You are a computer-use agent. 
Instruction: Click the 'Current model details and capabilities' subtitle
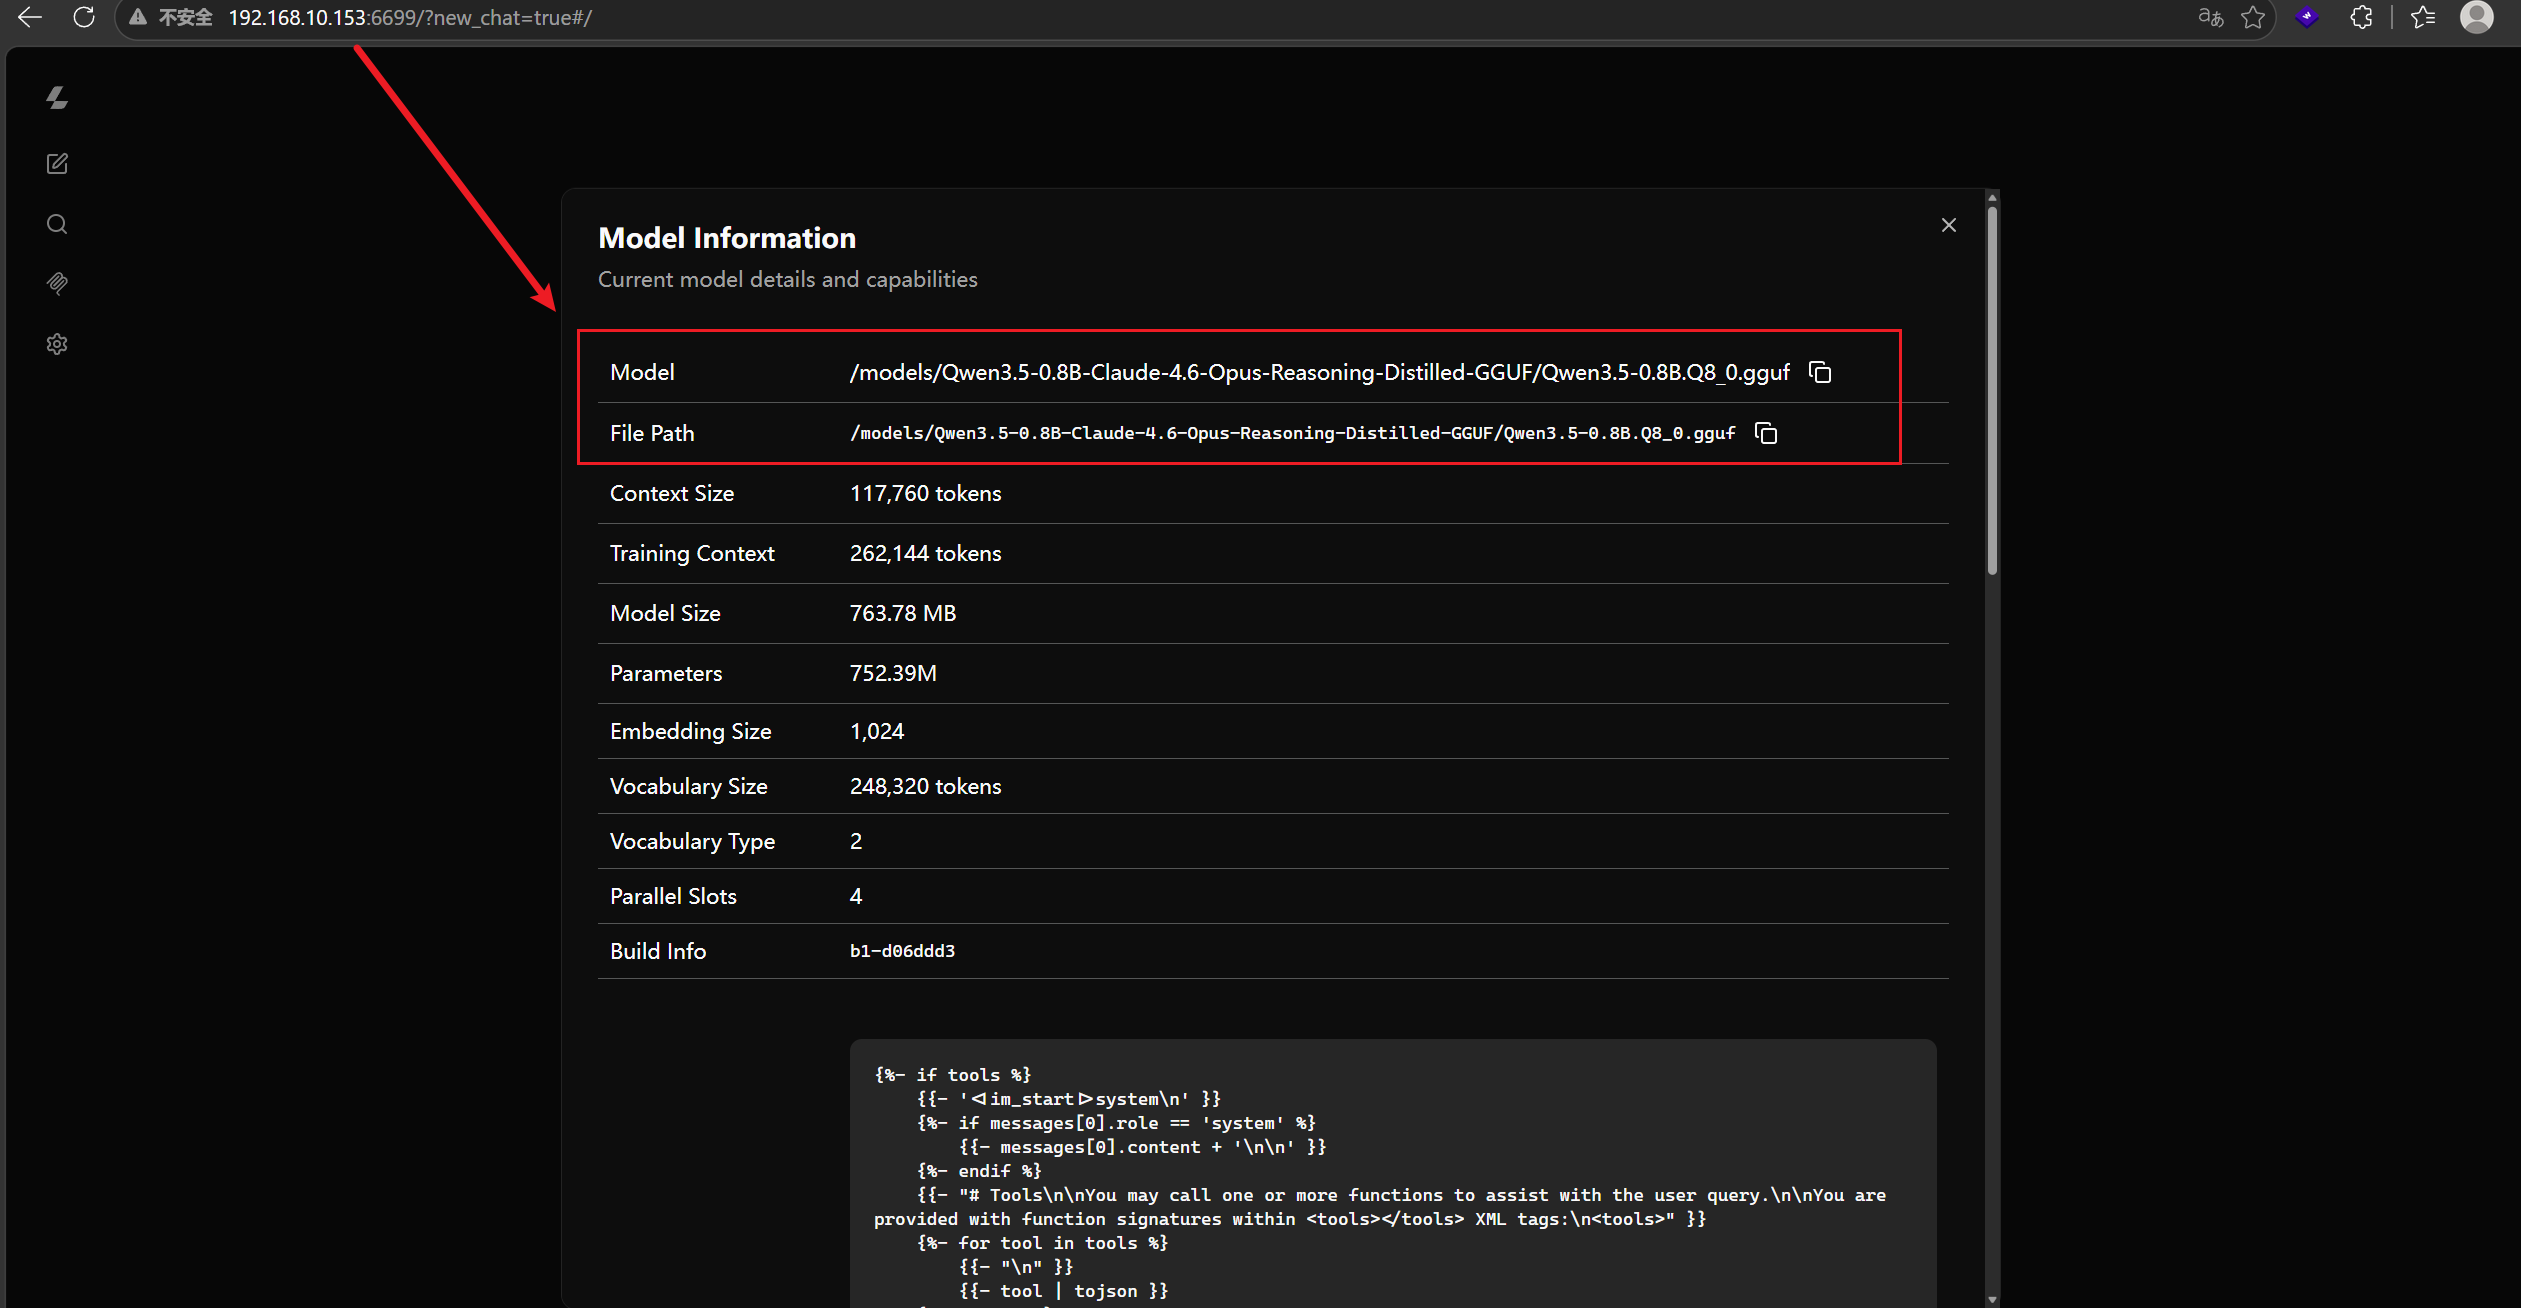tap(788, 280)
